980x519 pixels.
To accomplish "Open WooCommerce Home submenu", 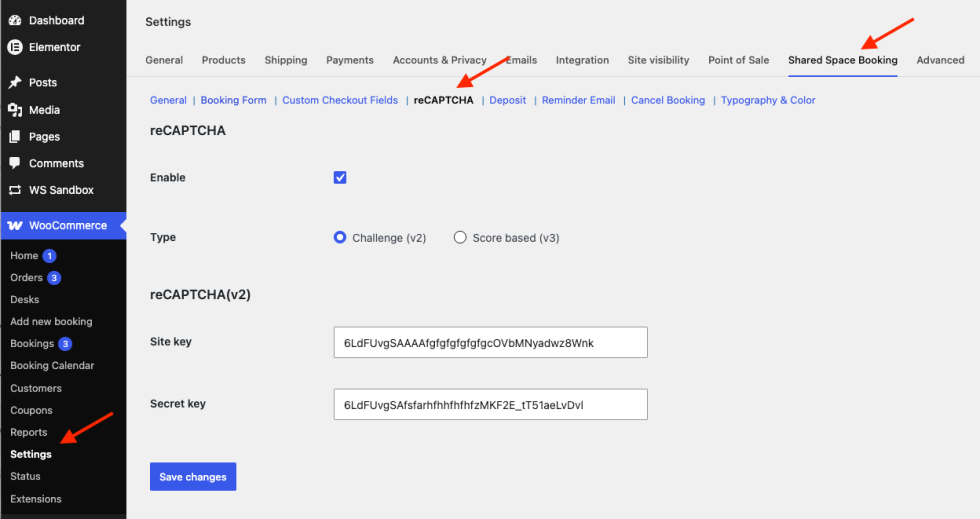I will [x=24, y=256].
